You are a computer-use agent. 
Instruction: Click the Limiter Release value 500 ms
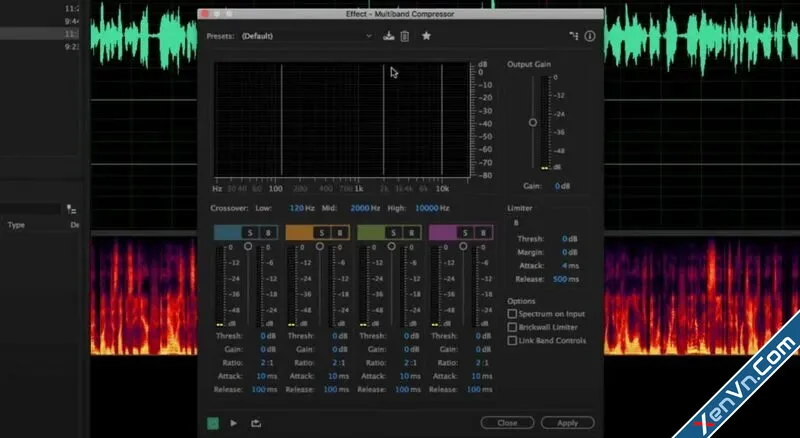tap(566, 279)
